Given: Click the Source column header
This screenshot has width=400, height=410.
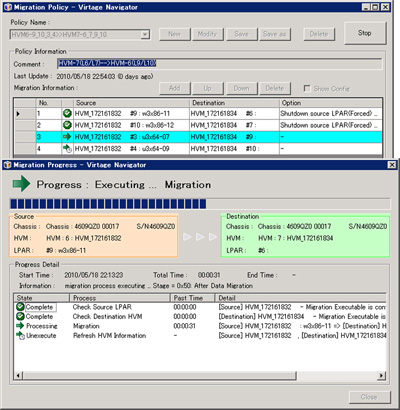Looking at the screenshot, I should [x=131, y=103].
